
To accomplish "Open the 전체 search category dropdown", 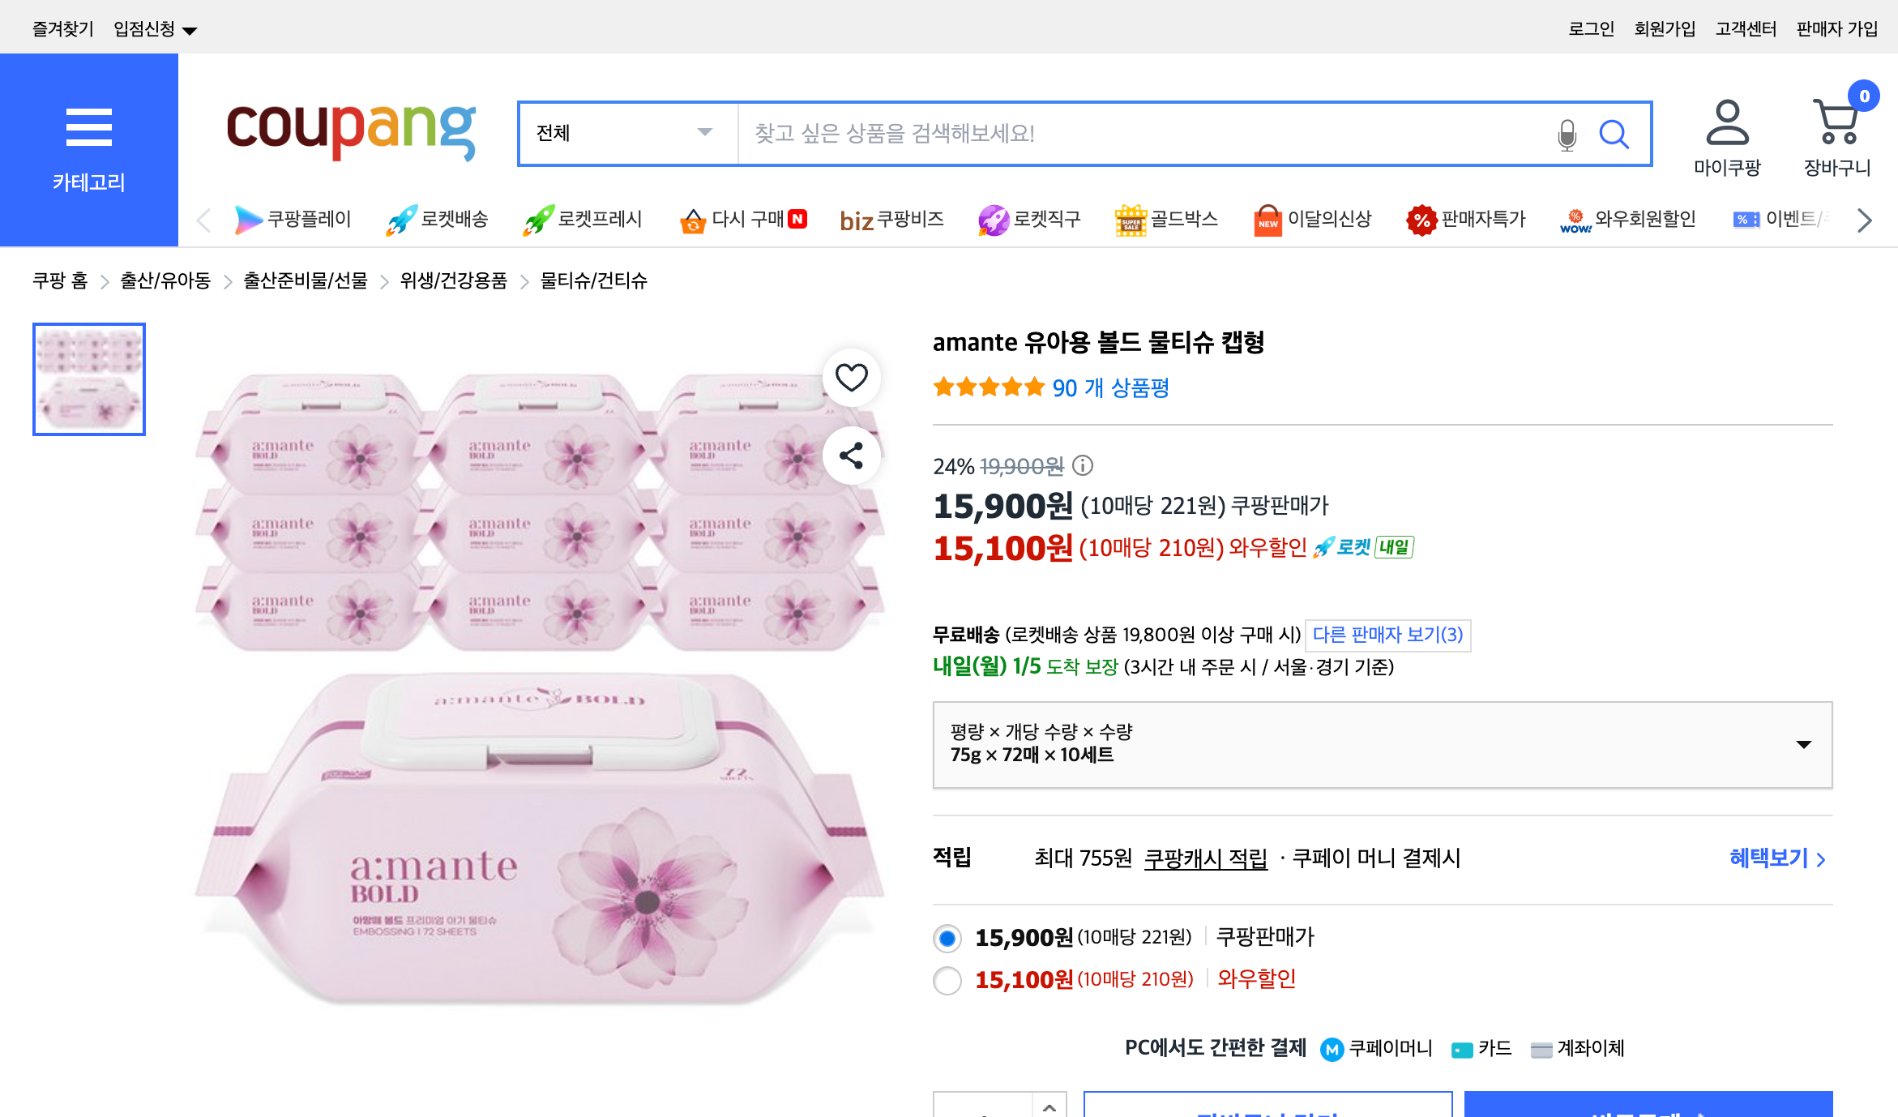I will [624, 132].
